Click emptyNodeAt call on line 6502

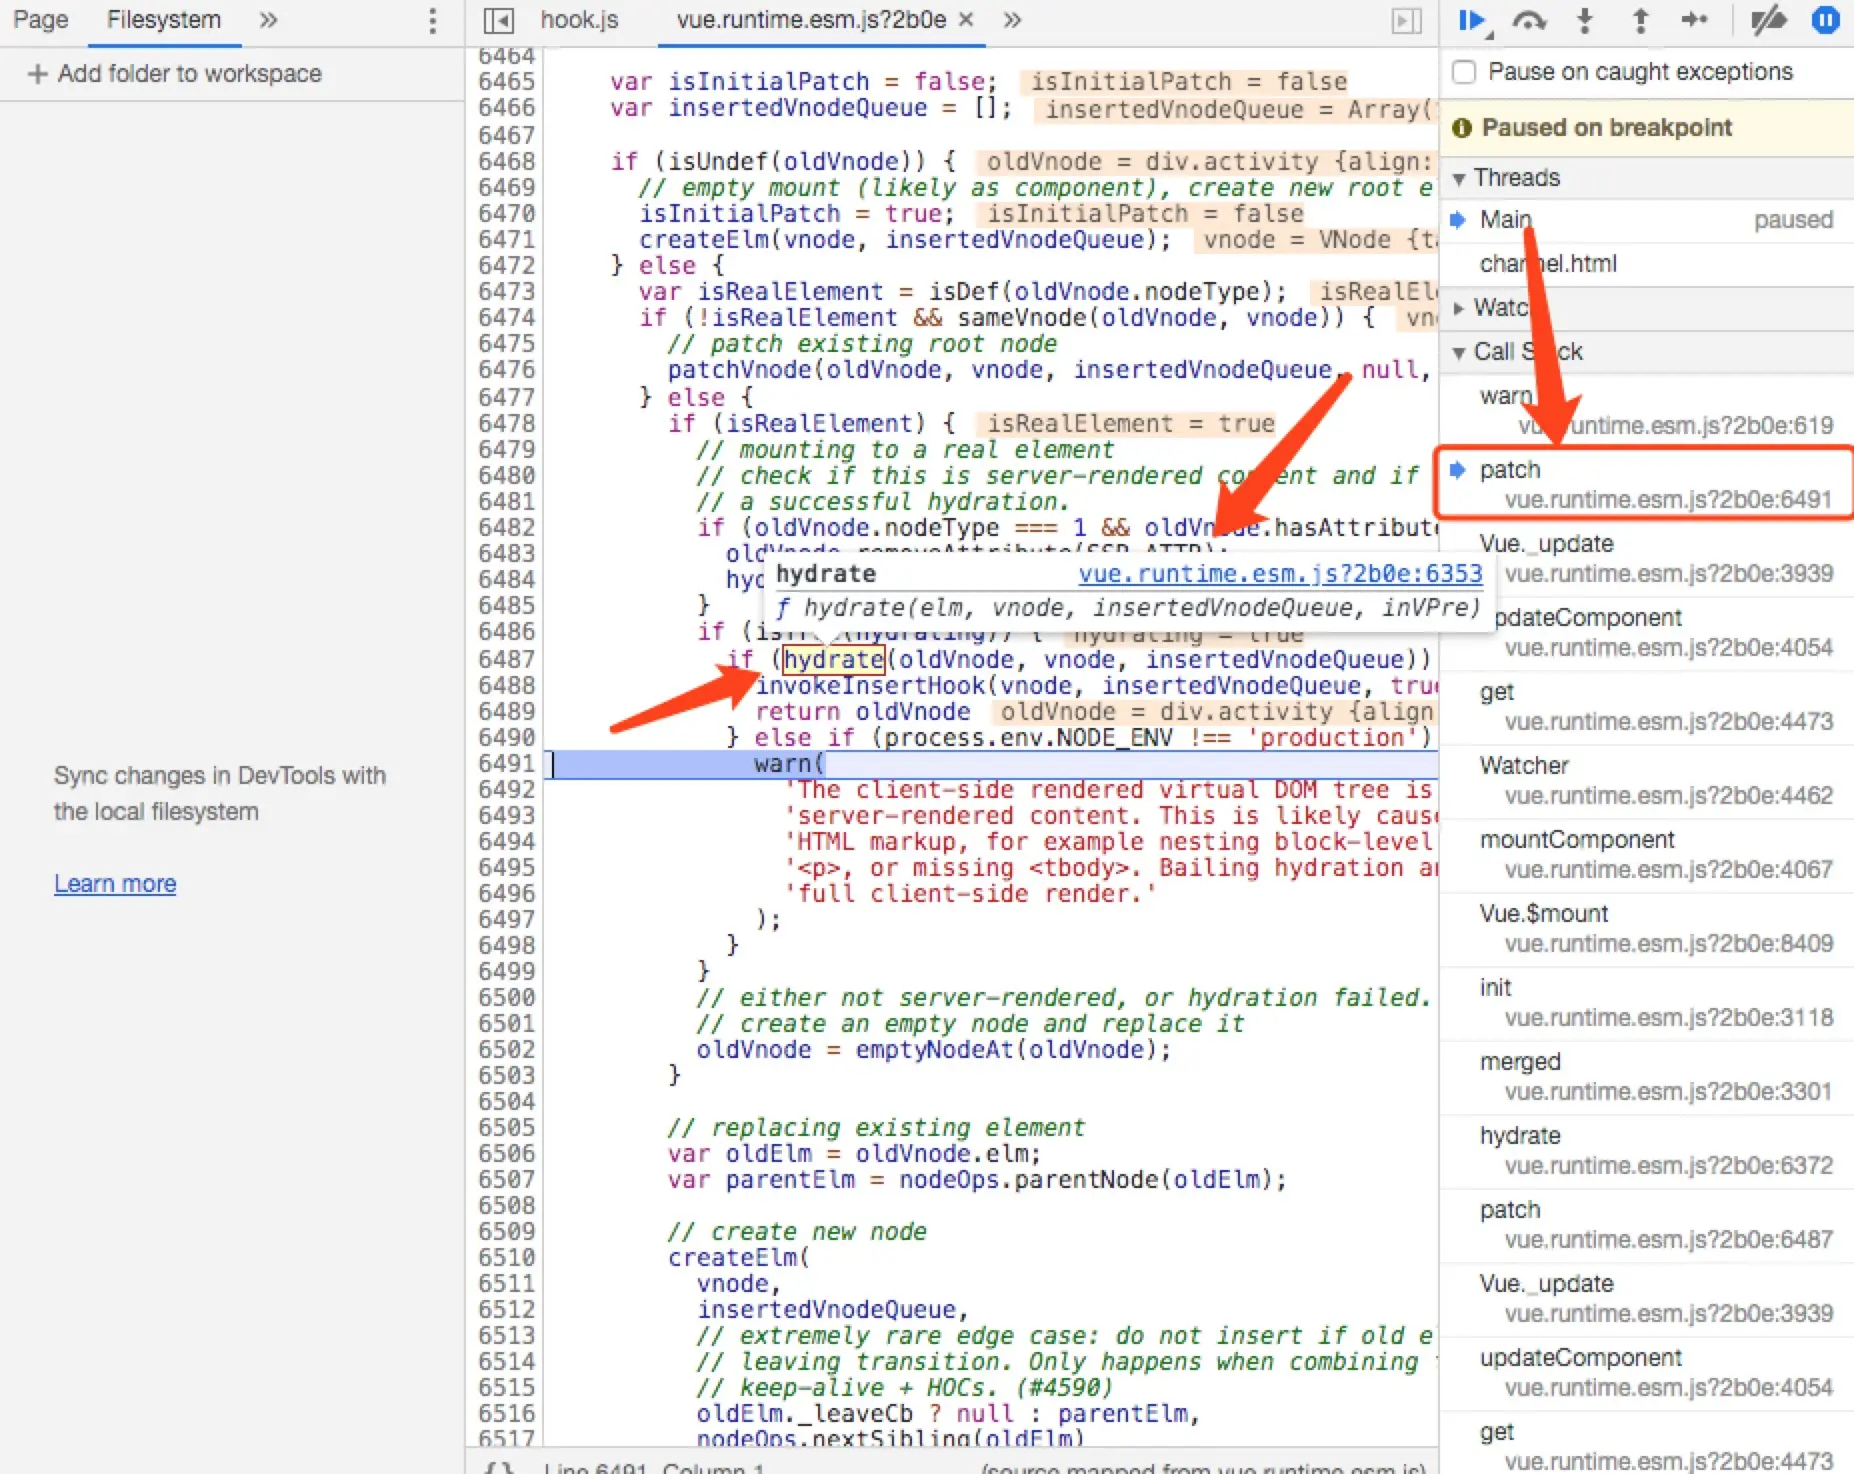[934, 1050]
